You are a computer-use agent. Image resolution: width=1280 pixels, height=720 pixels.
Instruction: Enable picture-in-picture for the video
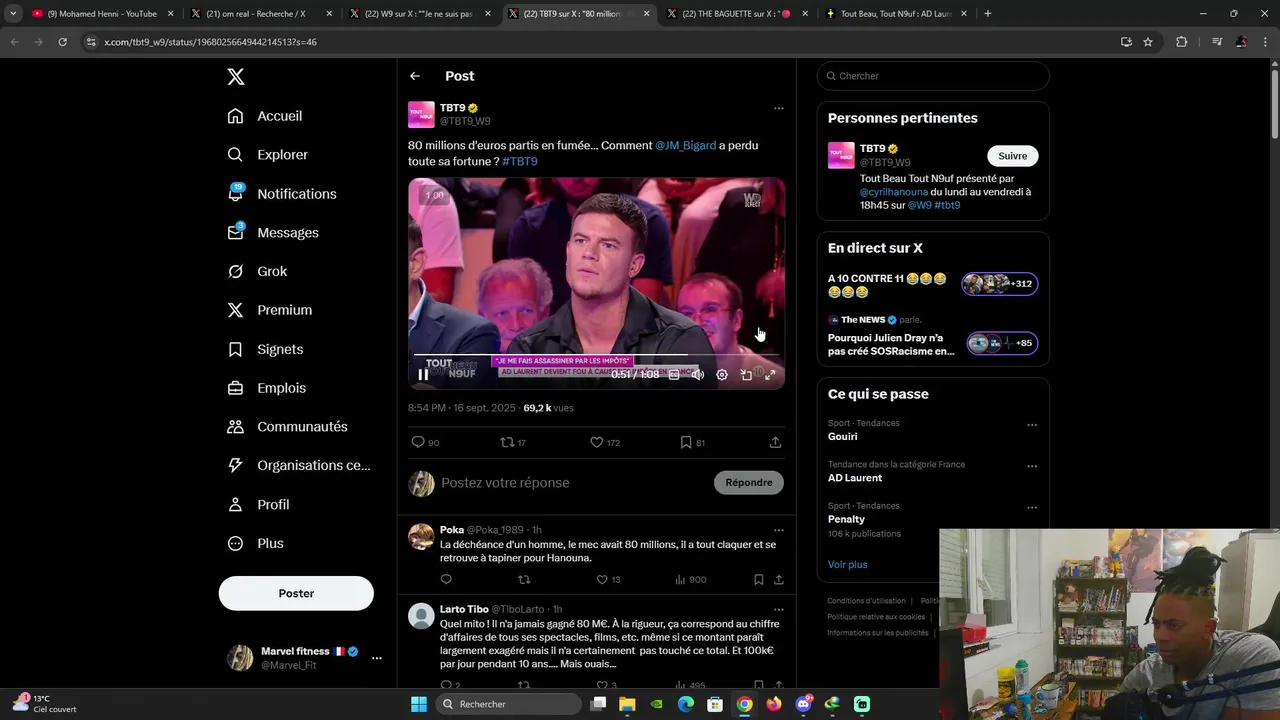tap(746, 375)
